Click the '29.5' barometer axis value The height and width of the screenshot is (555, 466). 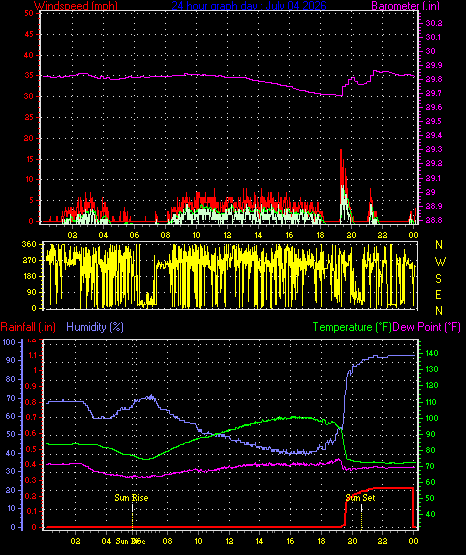tap(434, 121)
